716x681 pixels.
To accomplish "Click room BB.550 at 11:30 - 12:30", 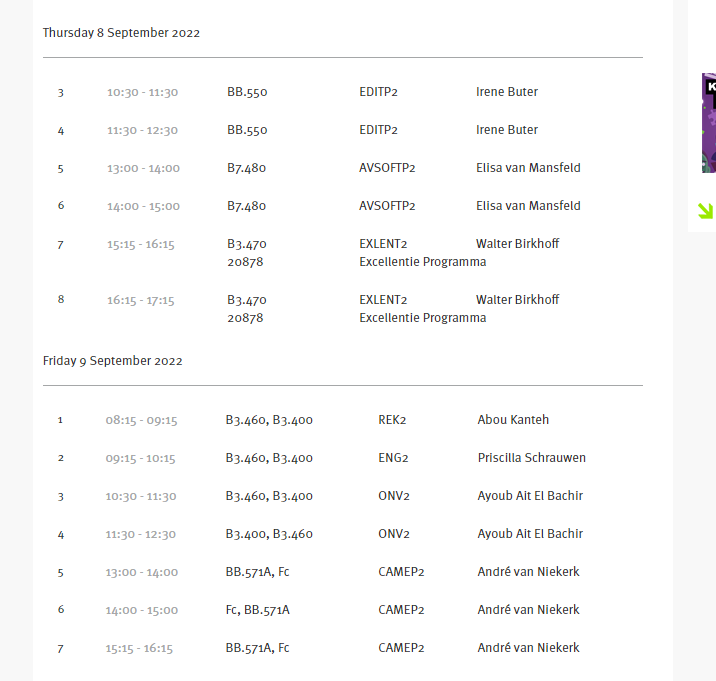I will coord(247,130).
